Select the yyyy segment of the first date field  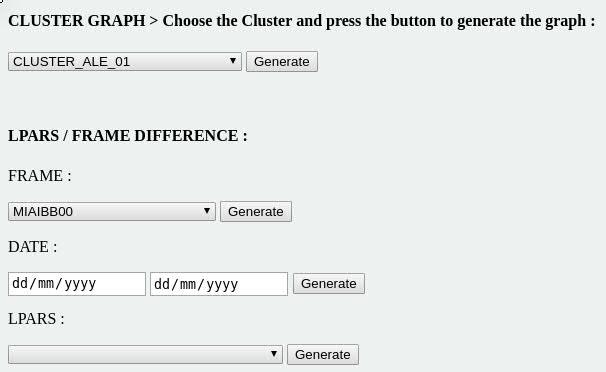click(80, 284)
